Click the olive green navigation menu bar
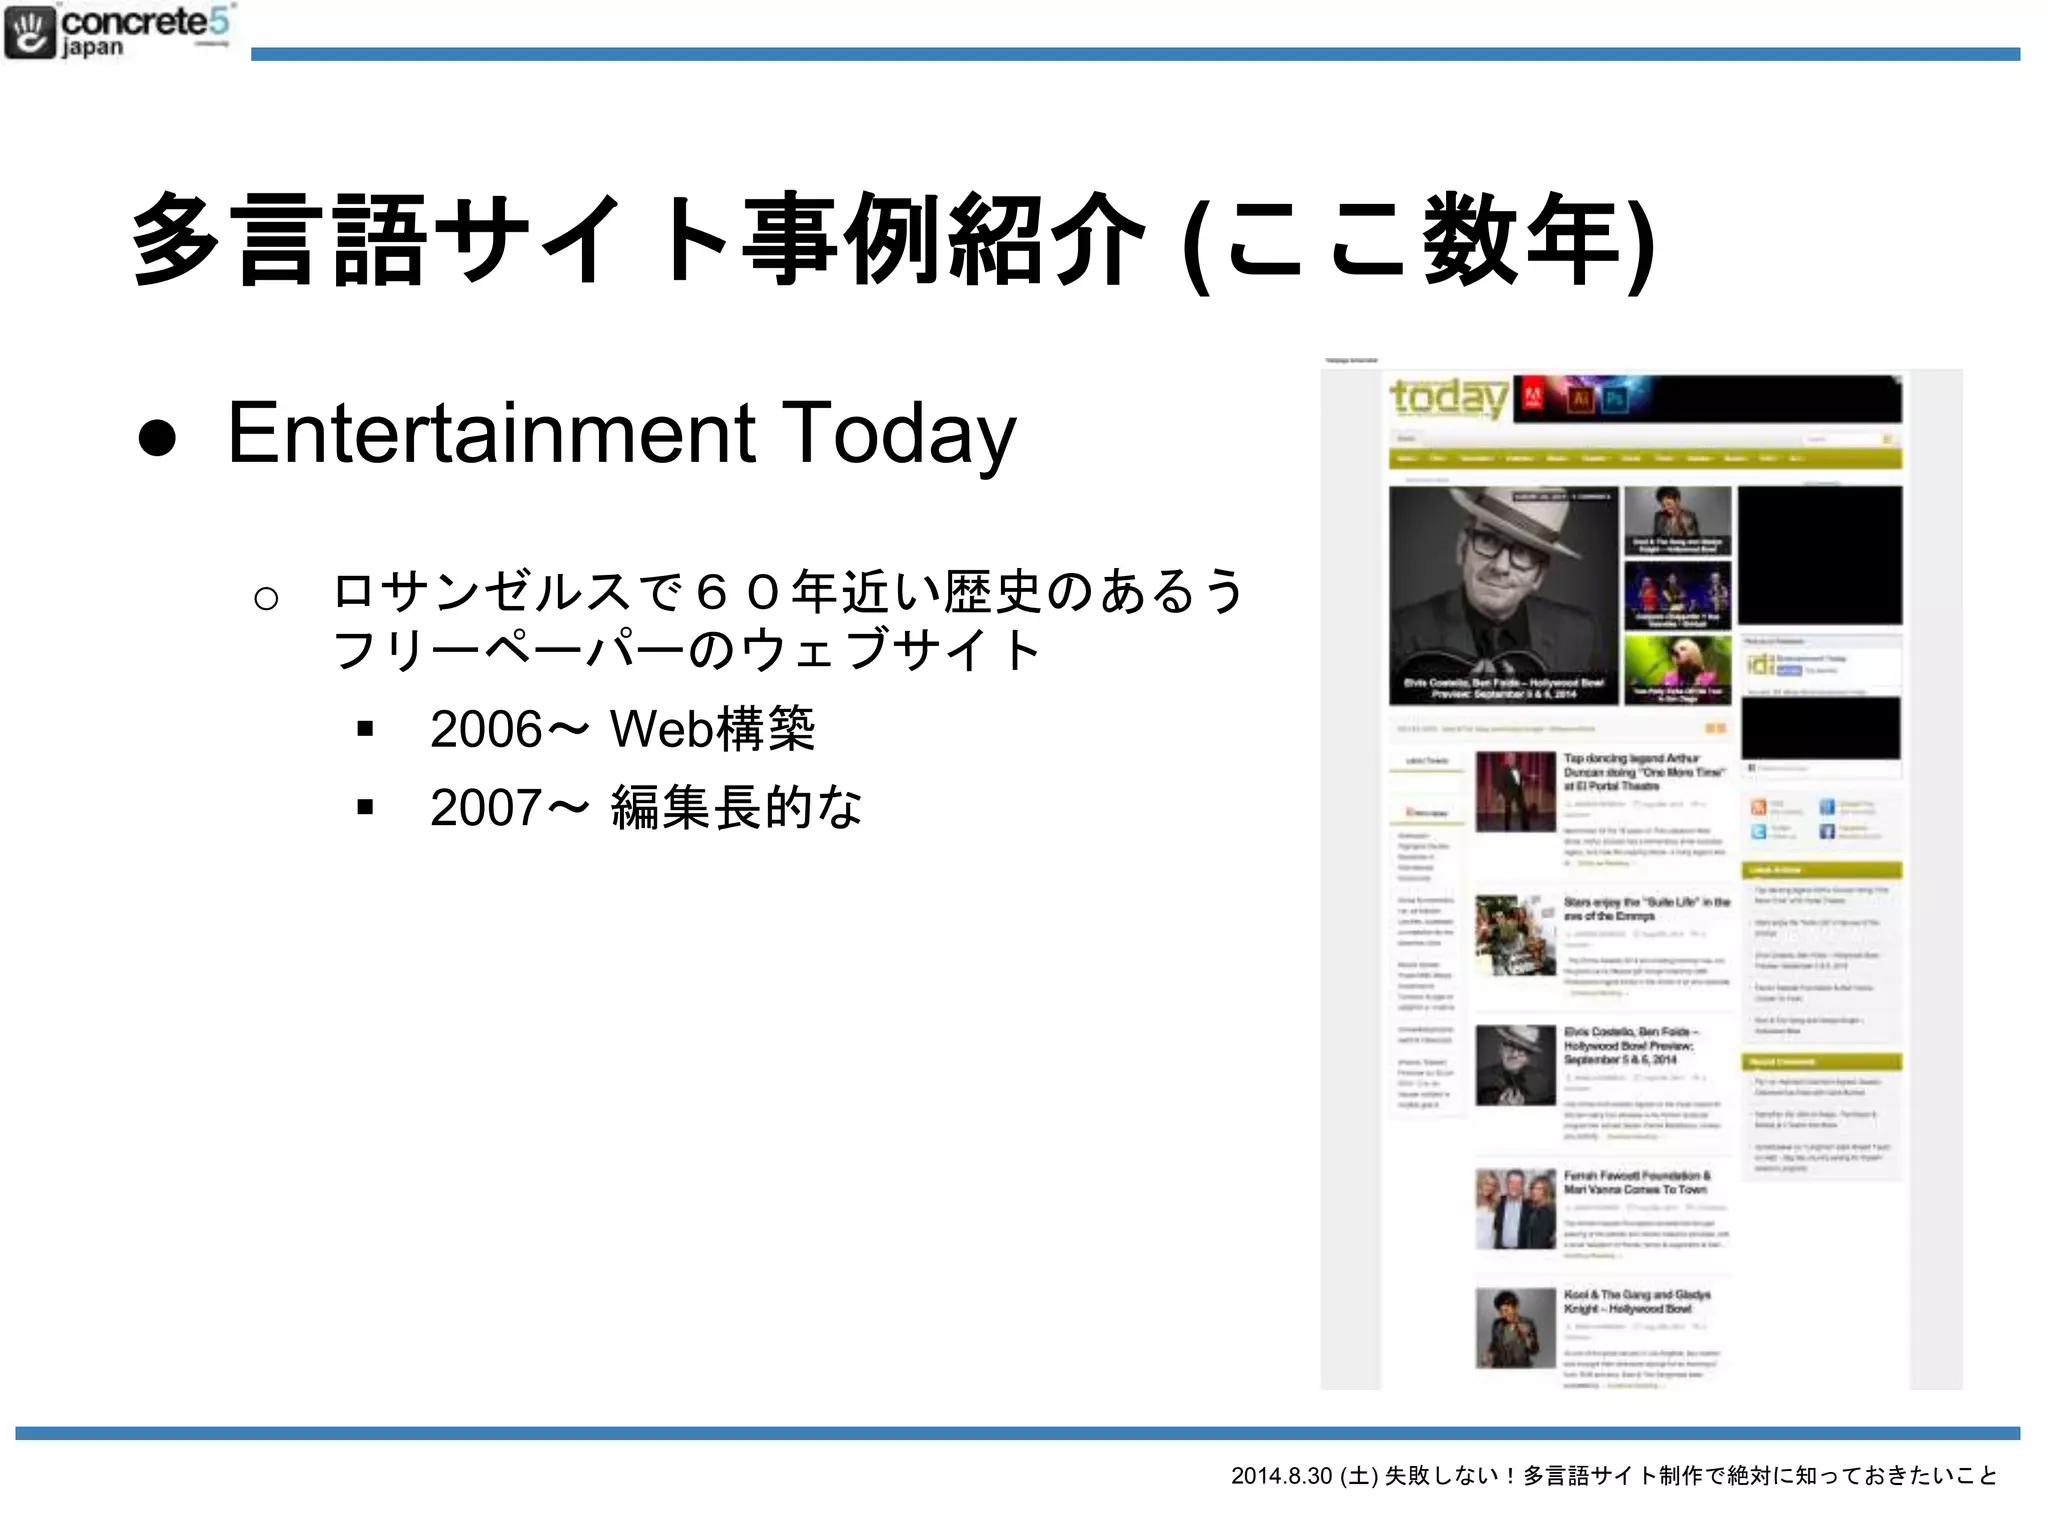Image resolution: width=2048 pixels, height=1536 pixels. coord(1645,459)
